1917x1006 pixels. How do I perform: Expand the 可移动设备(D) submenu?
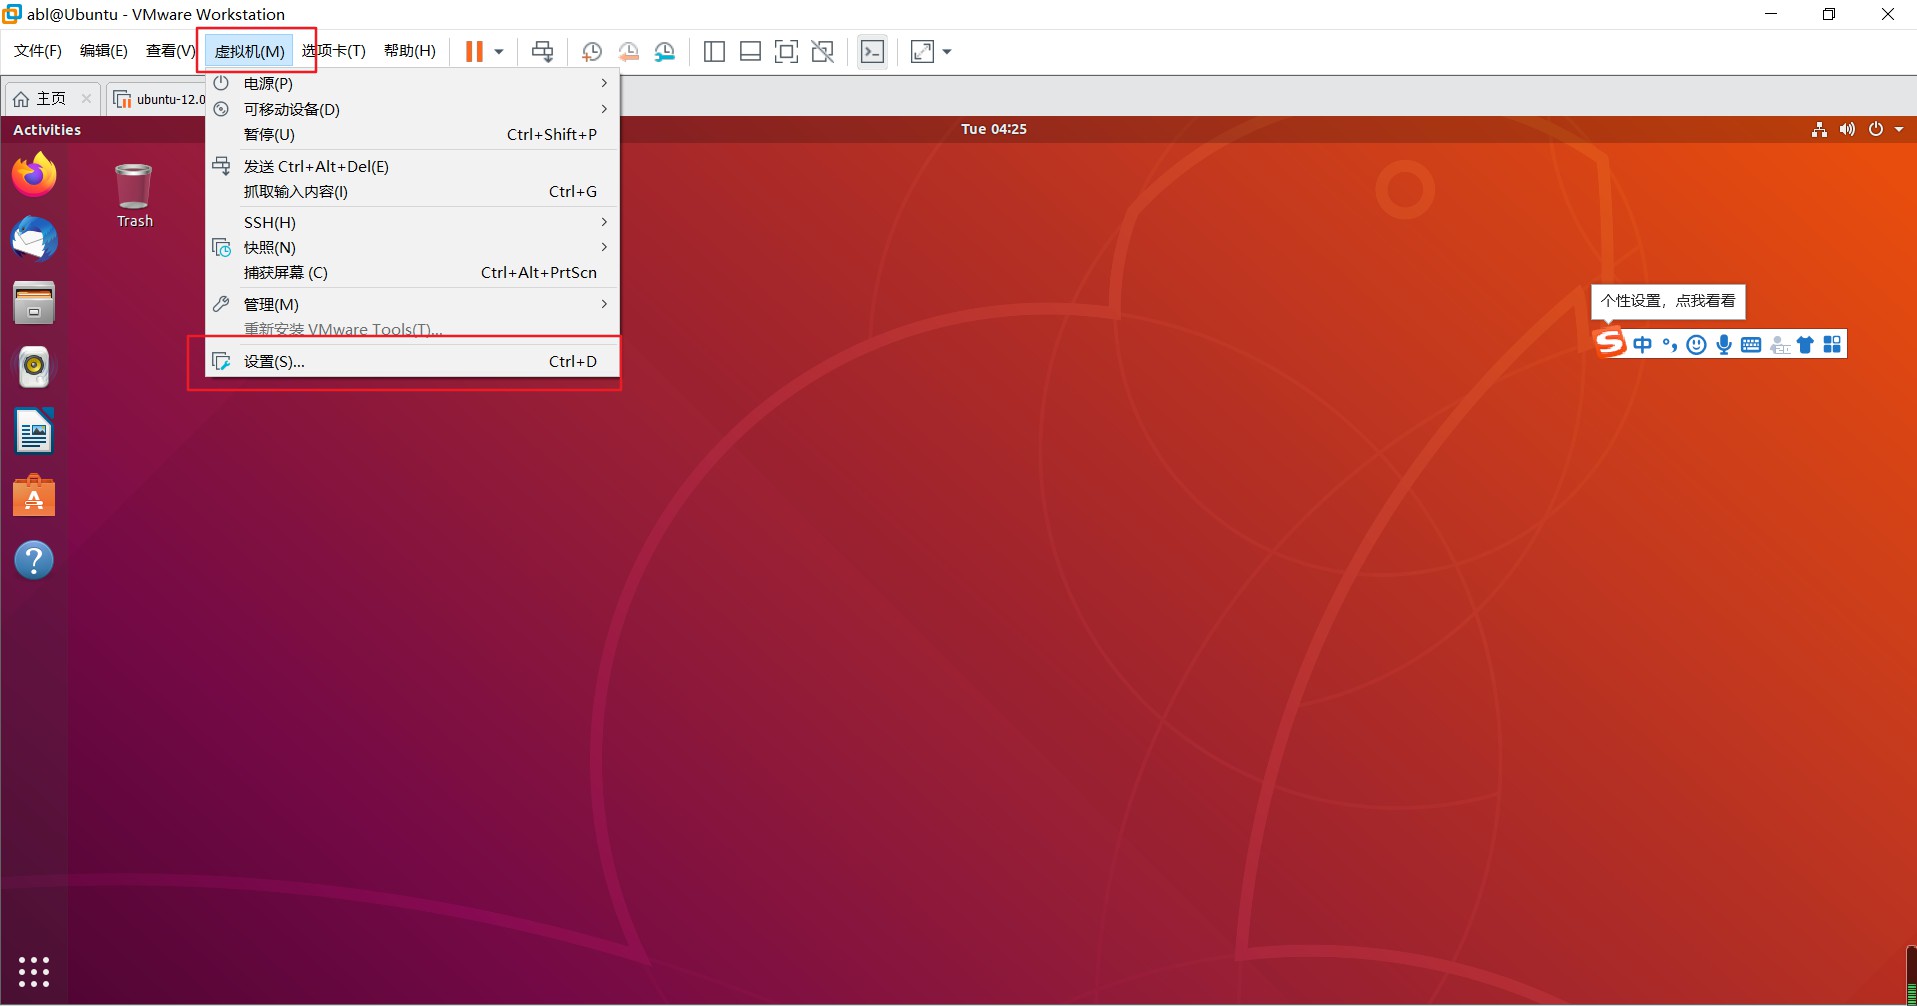[x=413, y=109]
